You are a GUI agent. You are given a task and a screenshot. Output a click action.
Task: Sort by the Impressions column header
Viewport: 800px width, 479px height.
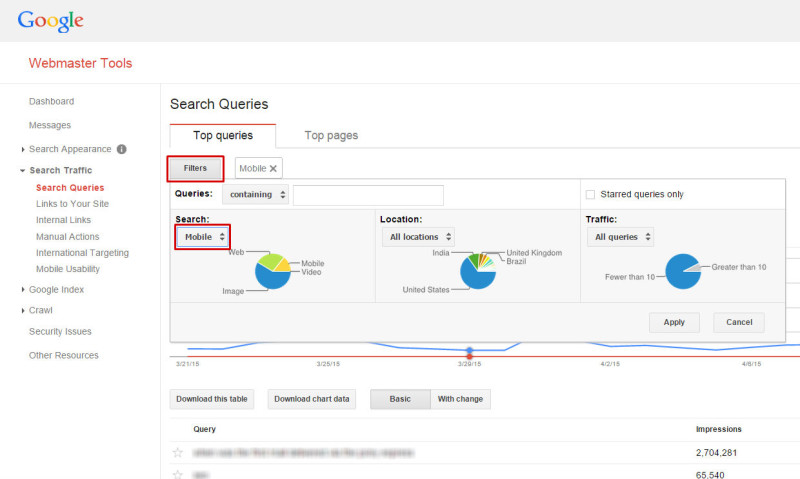(718, 430)
